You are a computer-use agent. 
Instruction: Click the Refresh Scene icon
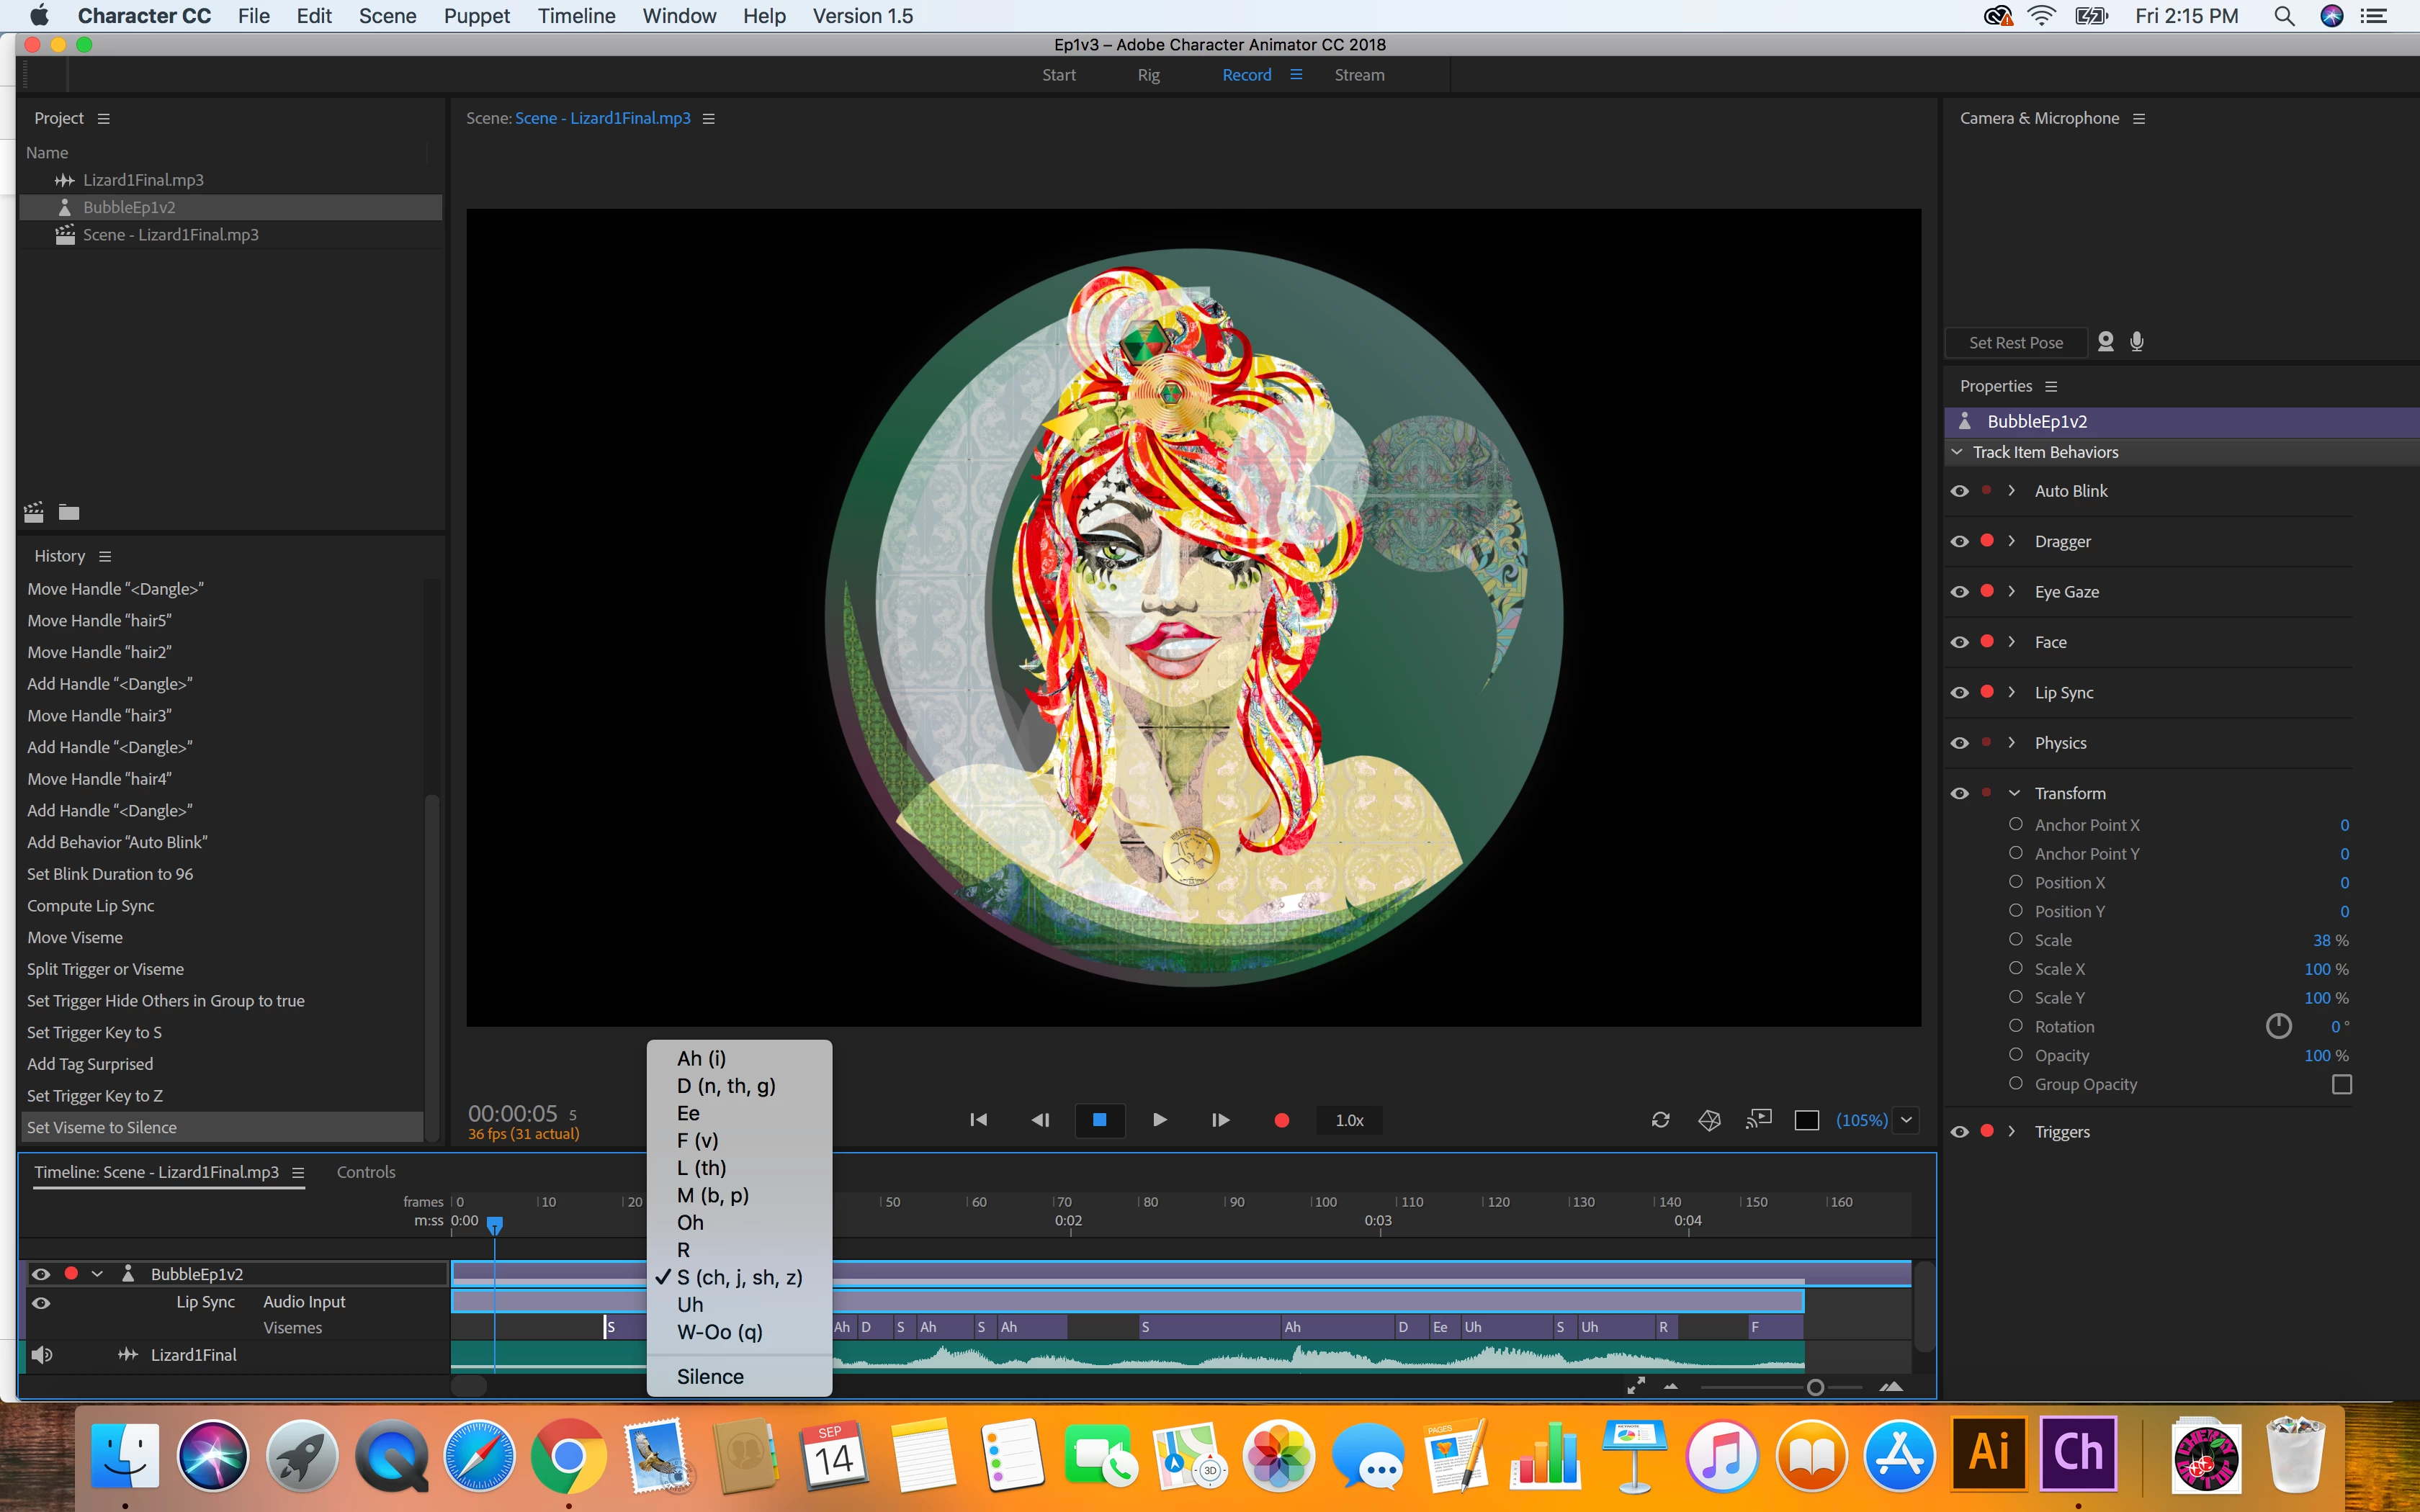(x=1660, y=1120)
